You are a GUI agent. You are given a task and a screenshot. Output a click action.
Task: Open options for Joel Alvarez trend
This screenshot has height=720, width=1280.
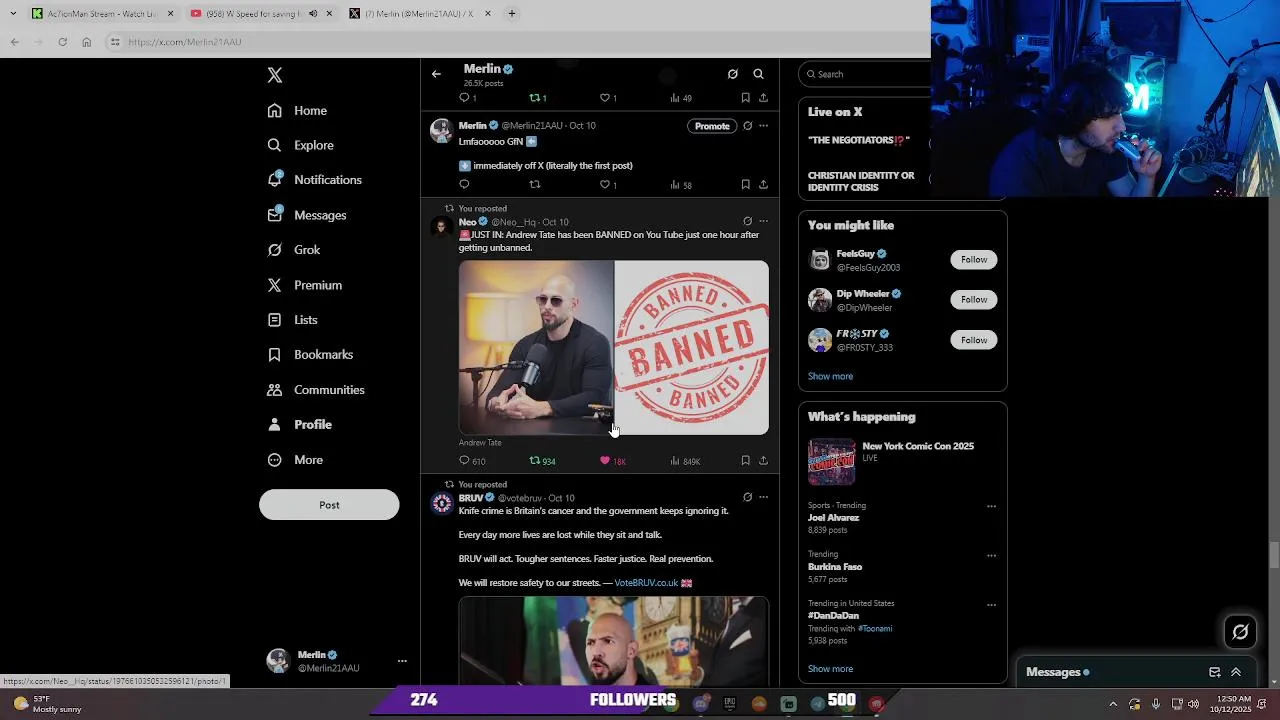991,506
